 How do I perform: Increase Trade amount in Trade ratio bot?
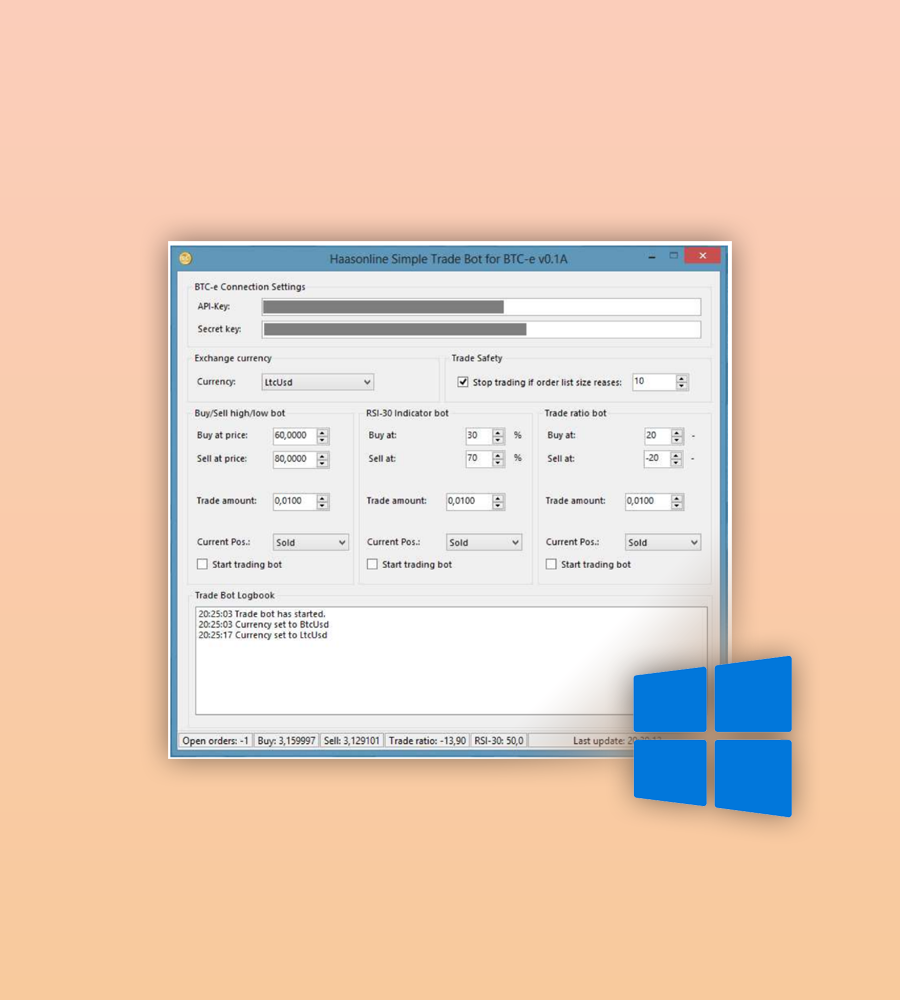(x=677, y=498)
